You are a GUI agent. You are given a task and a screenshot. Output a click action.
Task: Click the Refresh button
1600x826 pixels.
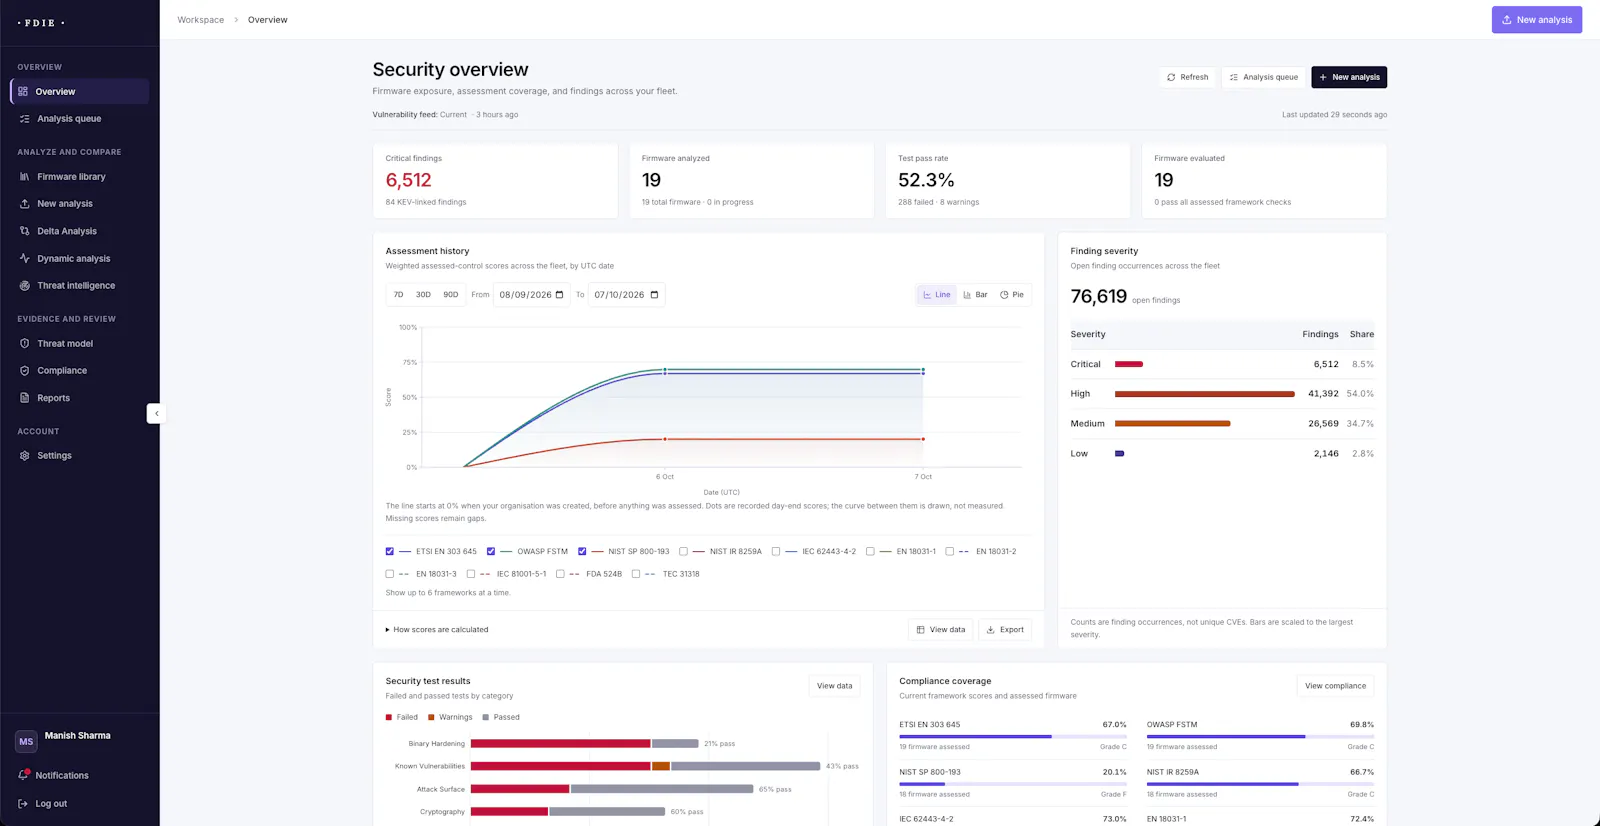coord(1188,77)
